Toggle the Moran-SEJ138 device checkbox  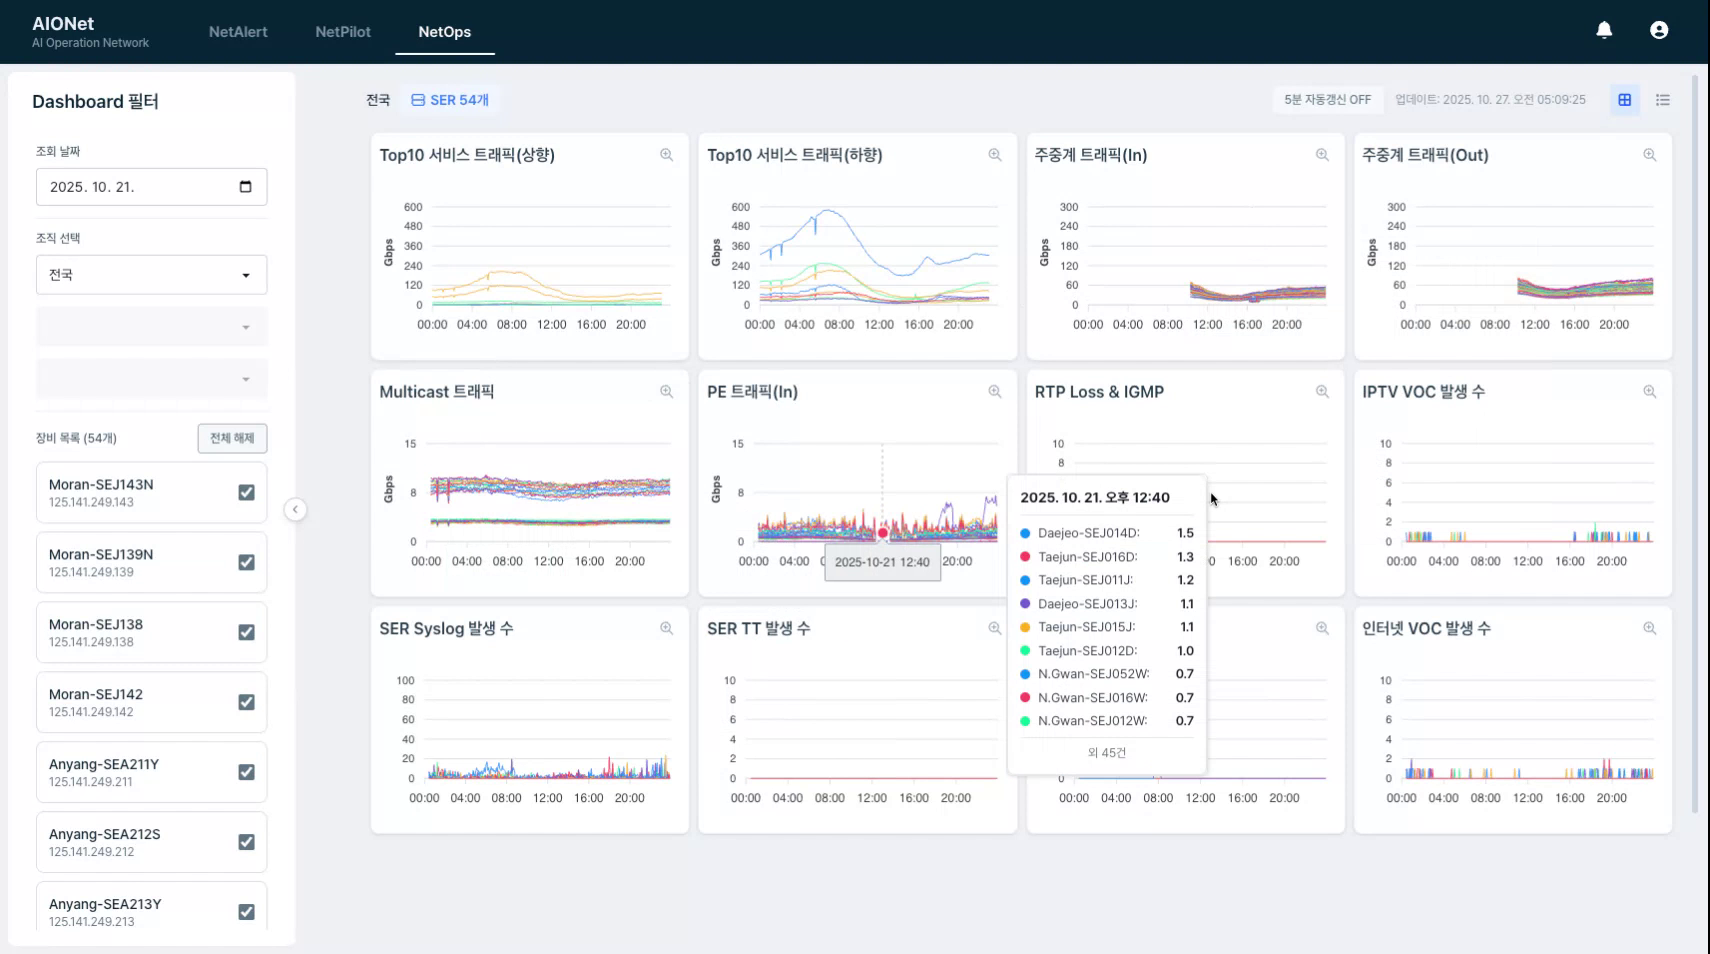pyautogui.click(x=246, y=632)
